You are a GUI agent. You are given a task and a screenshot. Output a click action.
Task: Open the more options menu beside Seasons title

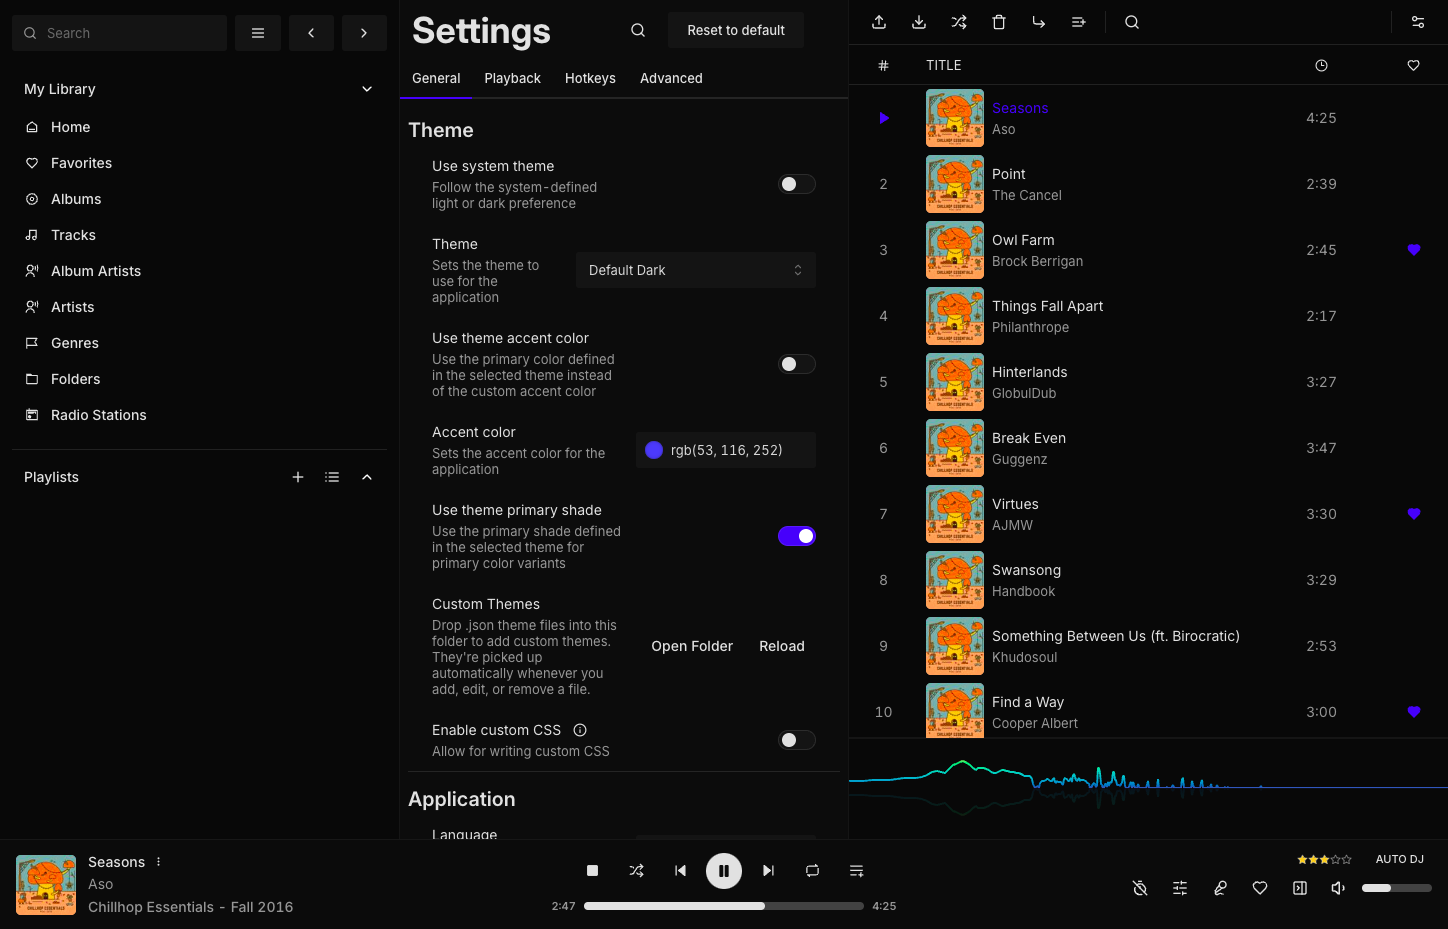tap(159, 862)
